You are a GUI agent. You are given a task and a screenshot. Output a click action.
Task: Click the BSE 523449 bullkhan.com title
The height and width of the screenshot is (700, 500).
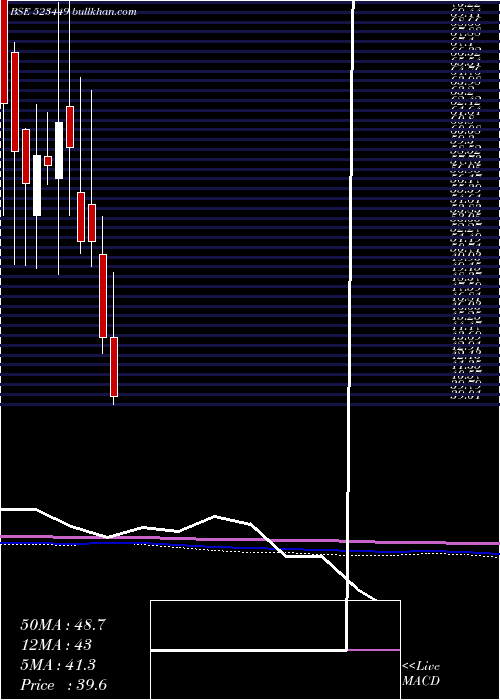[x=73, y=12]
